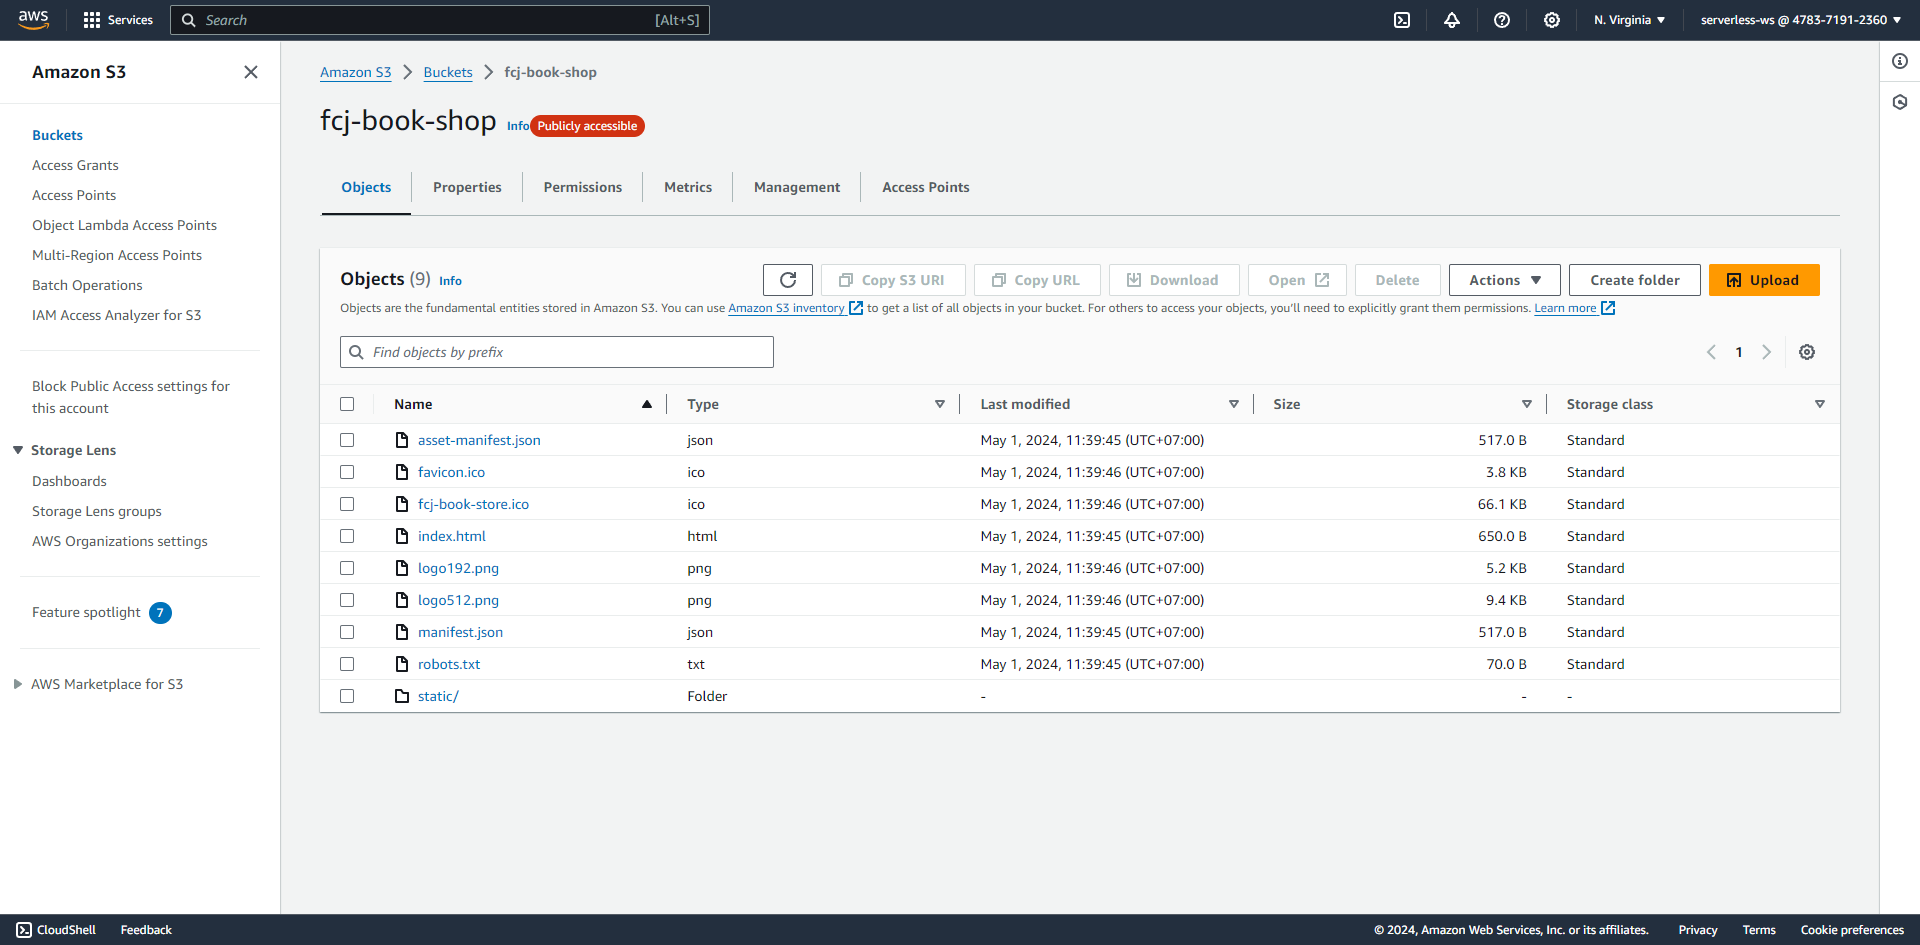1920x945 pixels.
Task: Click Cookie preferences in footer
Action: [1852, 930]
